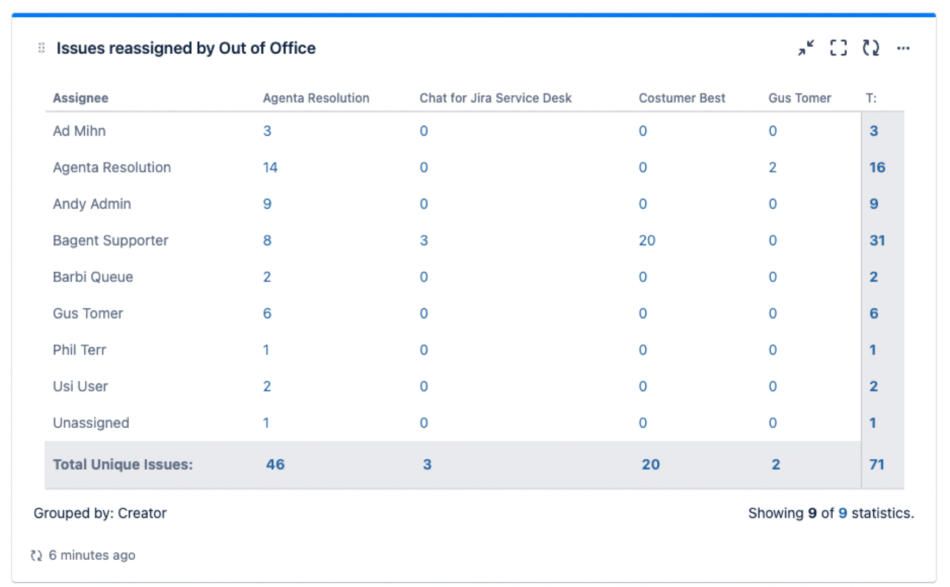Expand gadget to fullscreen view

(838, 48)
